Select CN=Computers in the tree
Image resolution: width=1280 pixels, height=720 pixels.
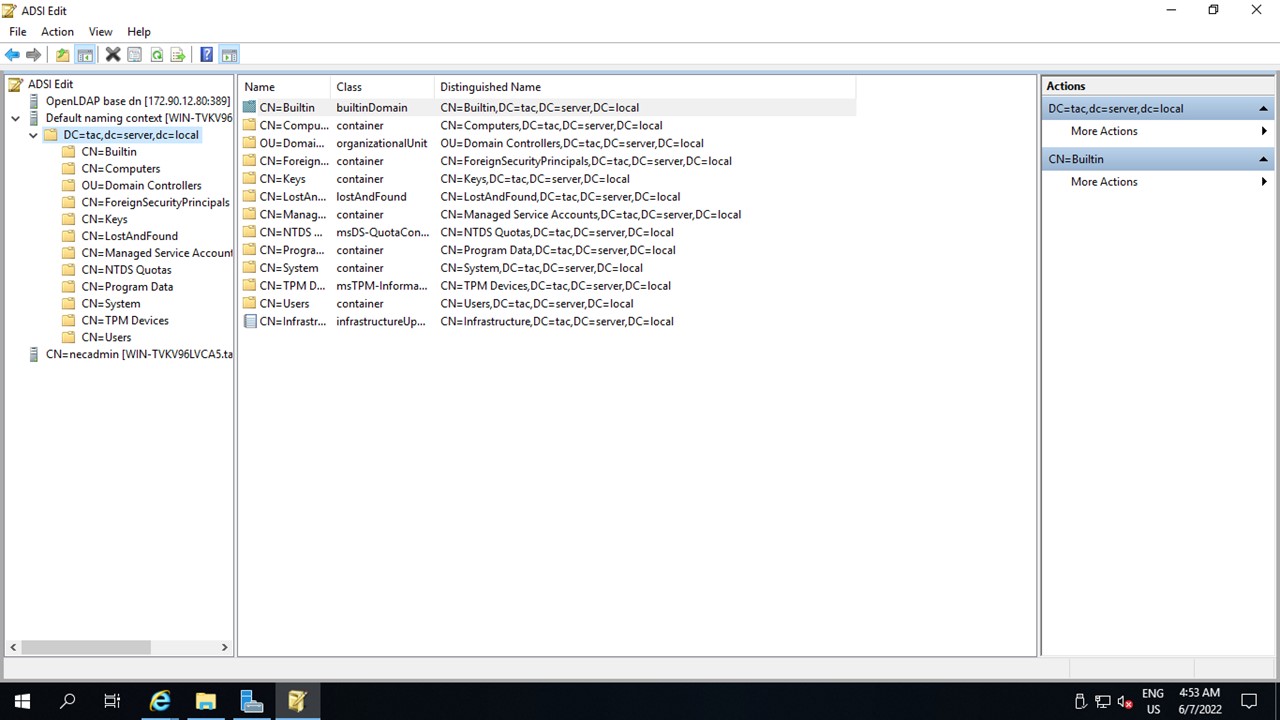pyautogui.click(x=121, y=169)
